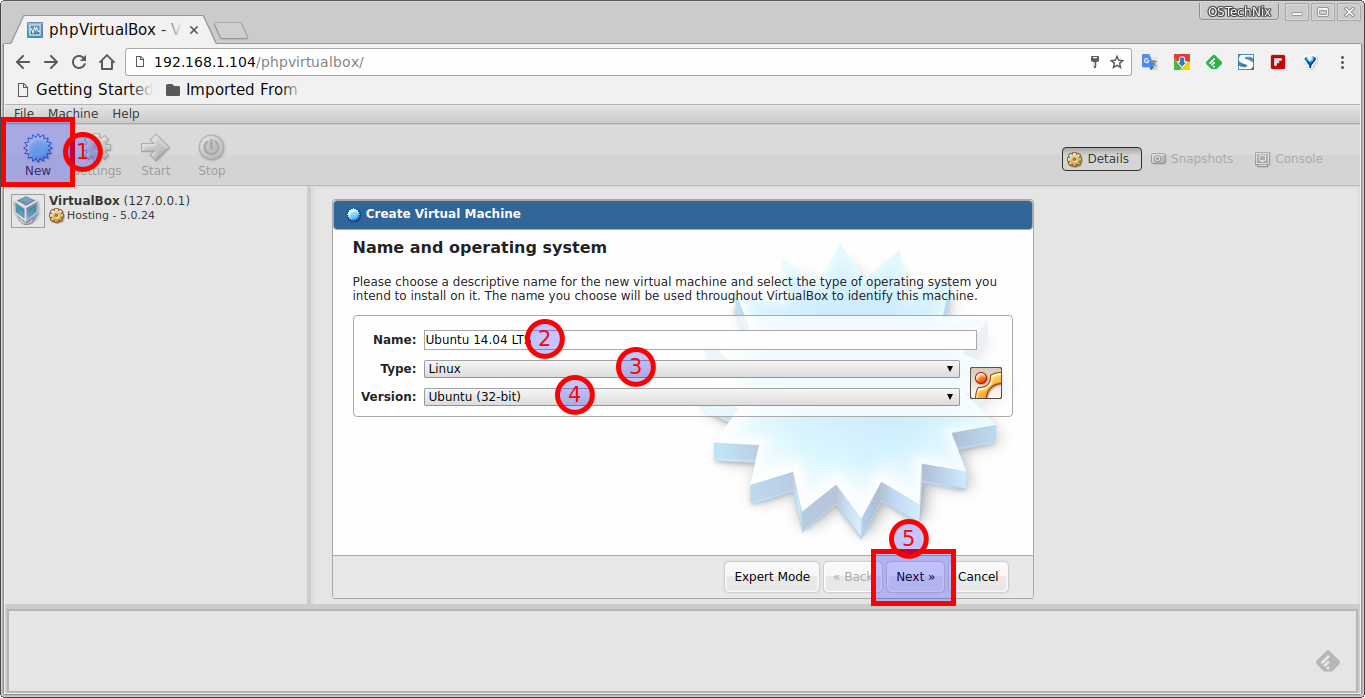Image resolution: width=1365 pixels, height=698 pixels.
Task: Click Next to continue the wizard
Action: coord(913,576)
